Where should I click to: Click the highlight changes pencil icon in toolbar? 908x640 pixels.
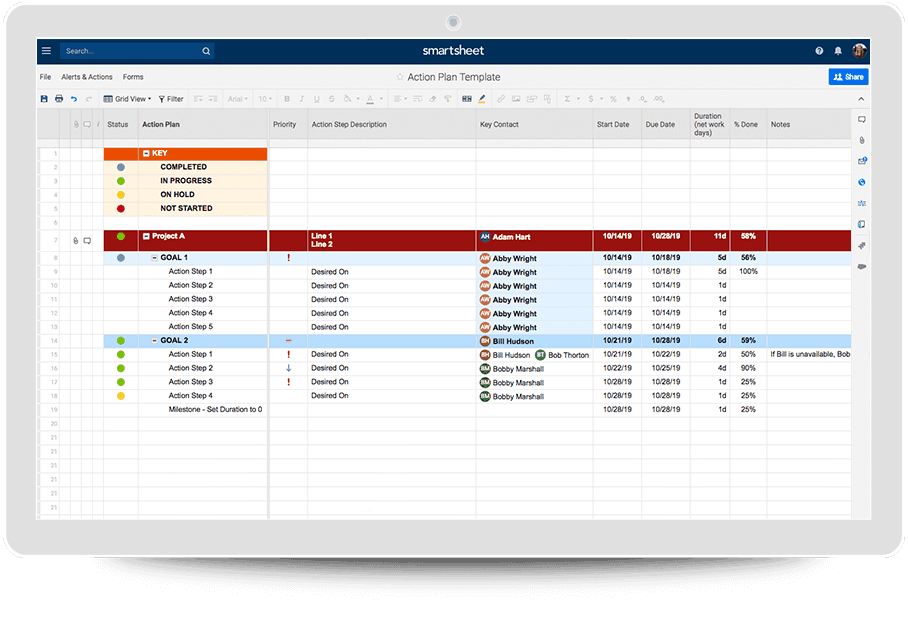tap(482, 99)
